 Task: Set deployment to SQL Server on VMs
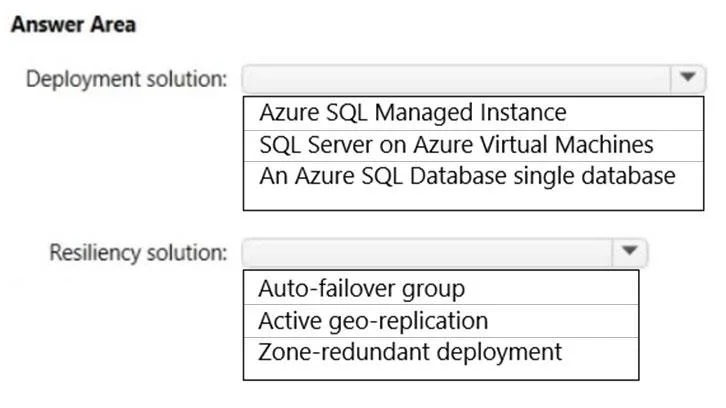point(473,146)
